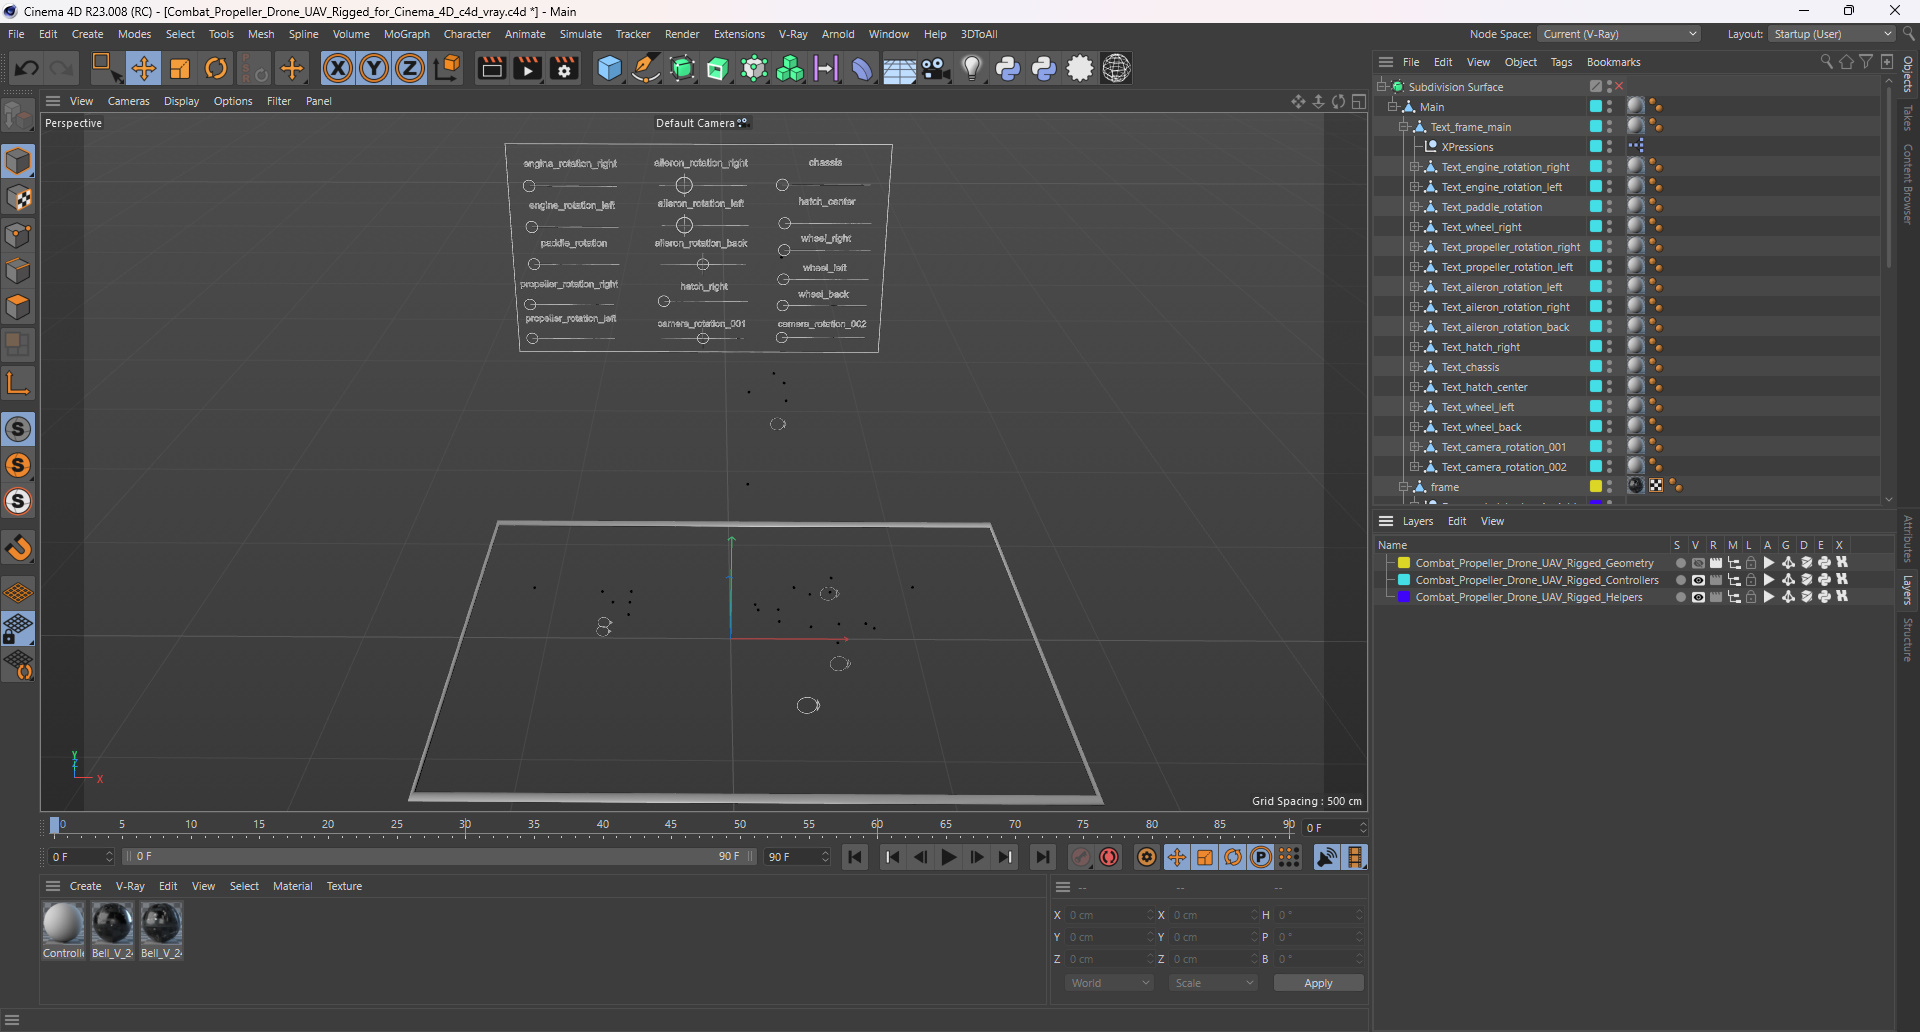Open Layers panel Edit menu

(1457, 521)
